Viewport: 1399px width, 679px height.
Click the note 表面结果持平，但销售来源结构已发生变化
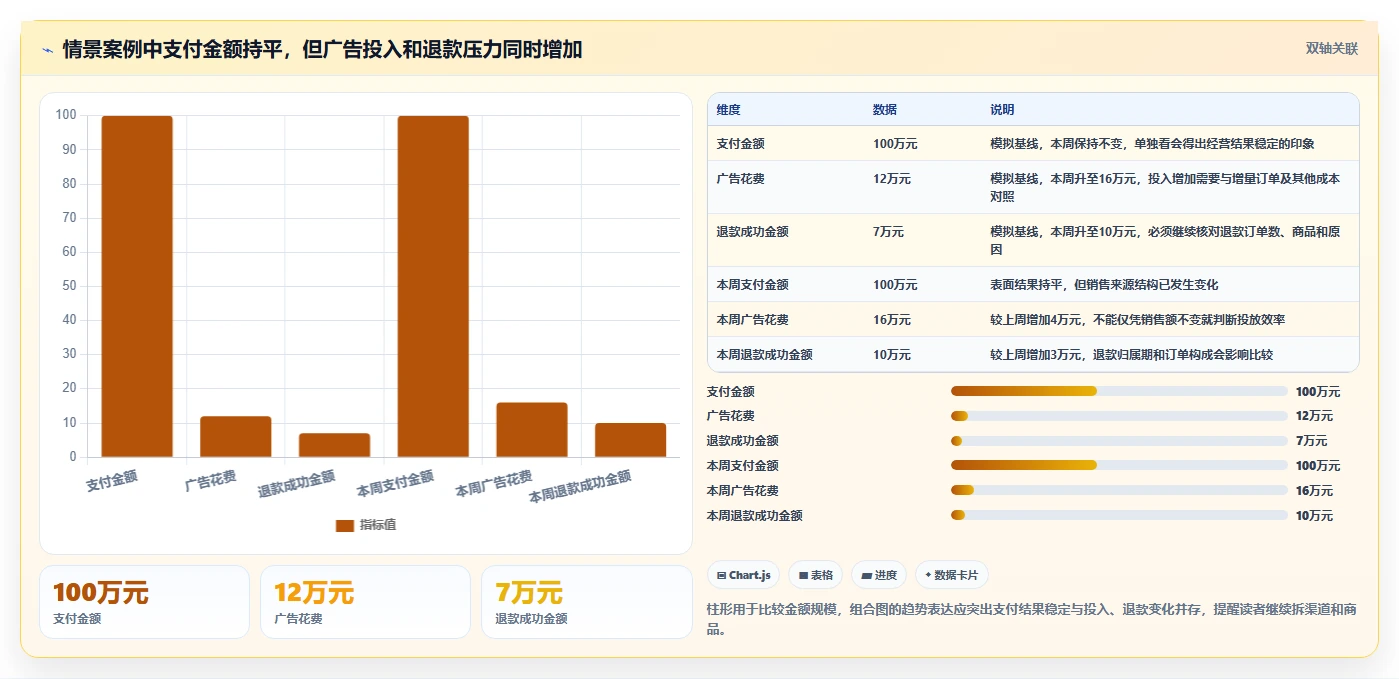coord(1104,285)
